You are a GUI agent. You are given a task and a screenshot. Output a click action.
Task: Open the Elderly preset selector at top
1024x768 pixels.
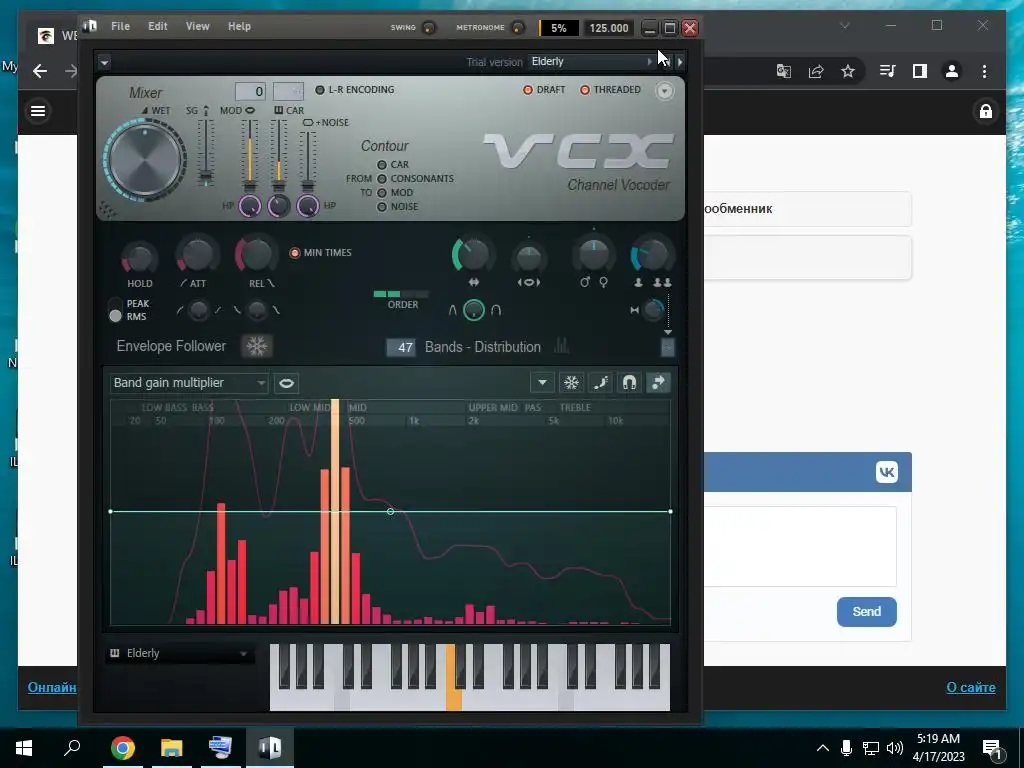point(590,61)
